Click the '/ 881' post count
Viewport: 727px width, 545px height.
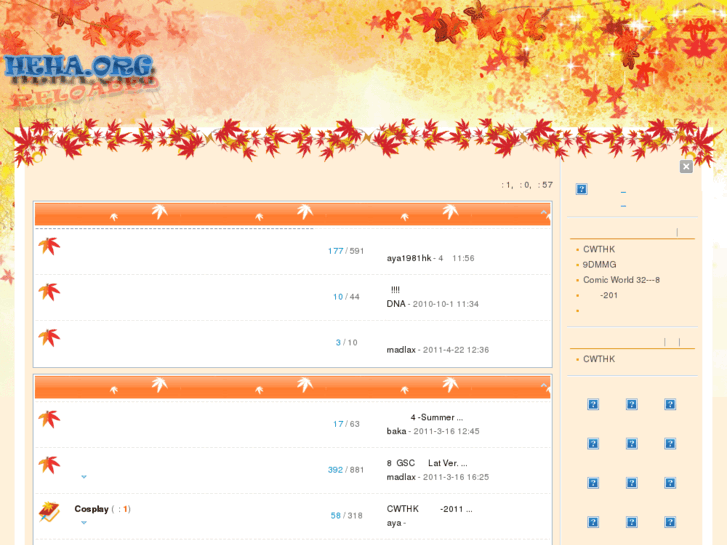click(355, 470)
